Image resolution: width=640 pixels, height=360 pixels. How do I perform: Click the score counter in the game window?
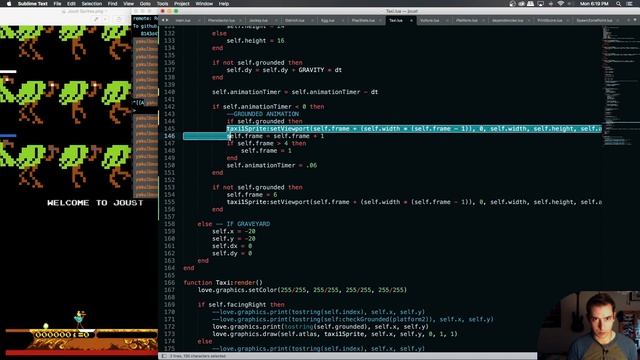click(x=62, y=335)
